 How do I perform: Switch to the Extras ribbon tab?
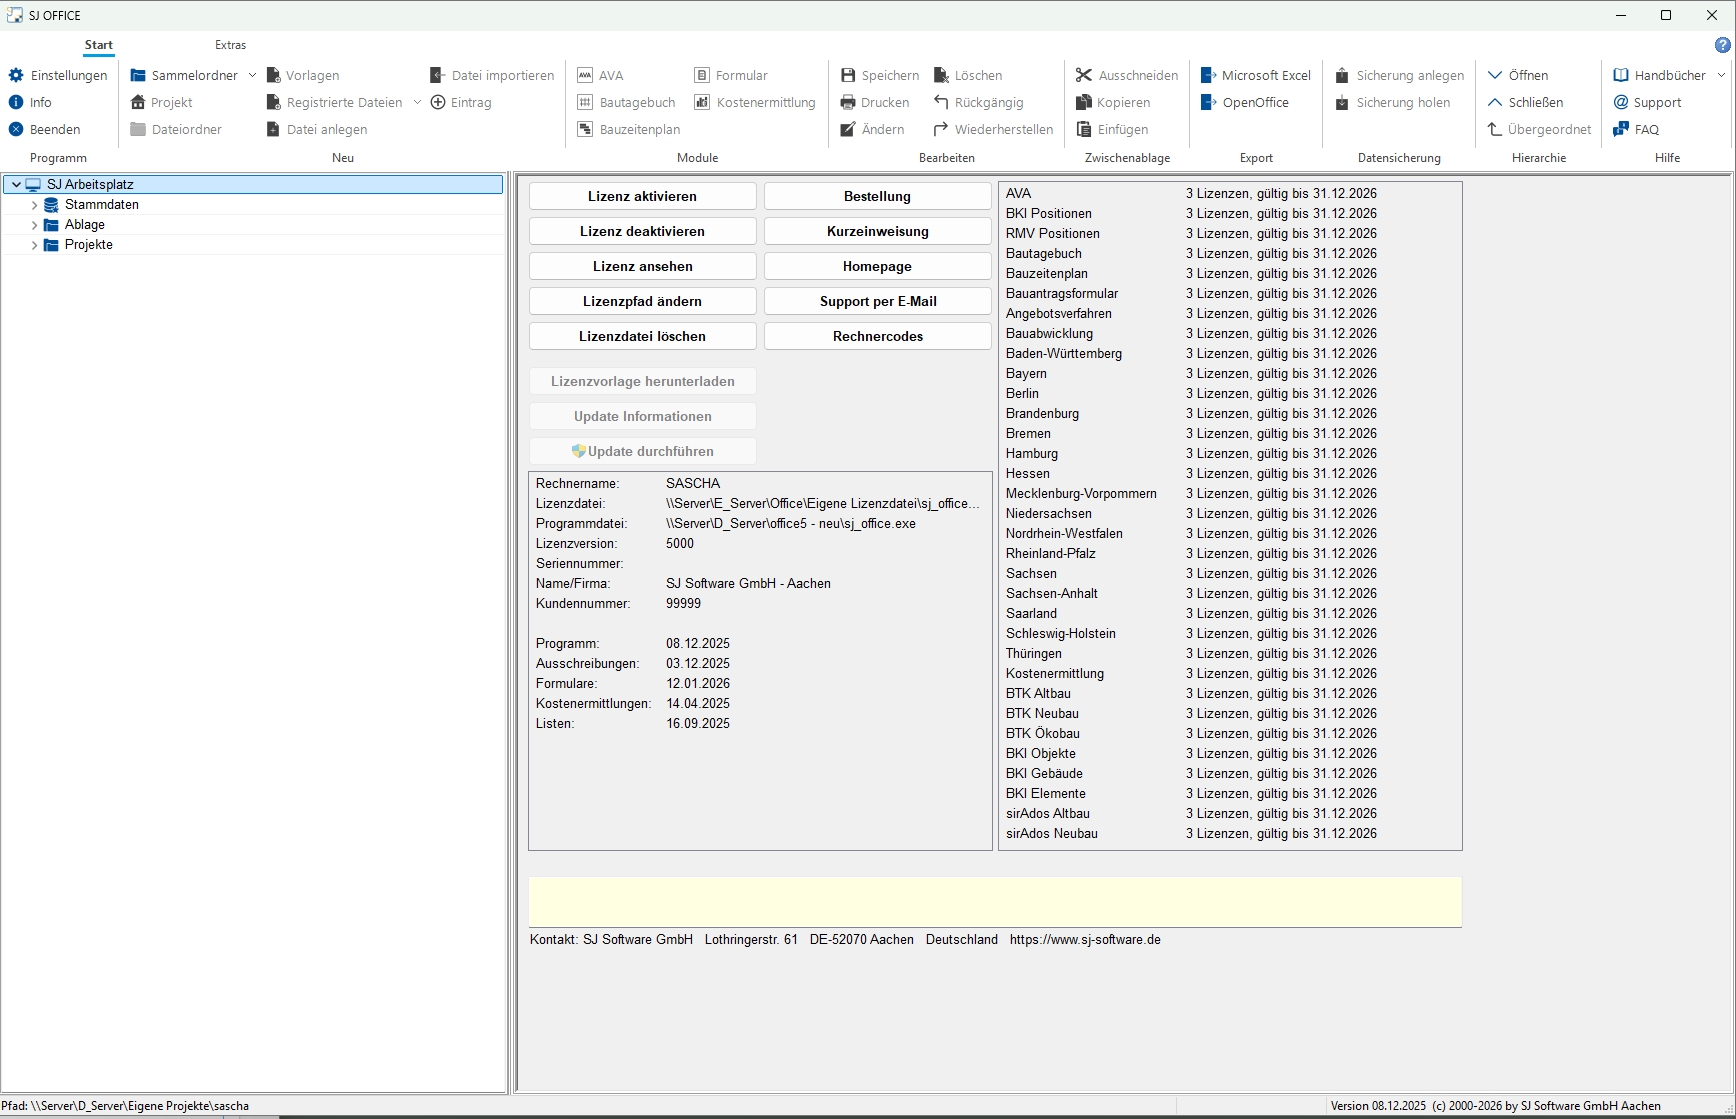(x=230, y=45)
